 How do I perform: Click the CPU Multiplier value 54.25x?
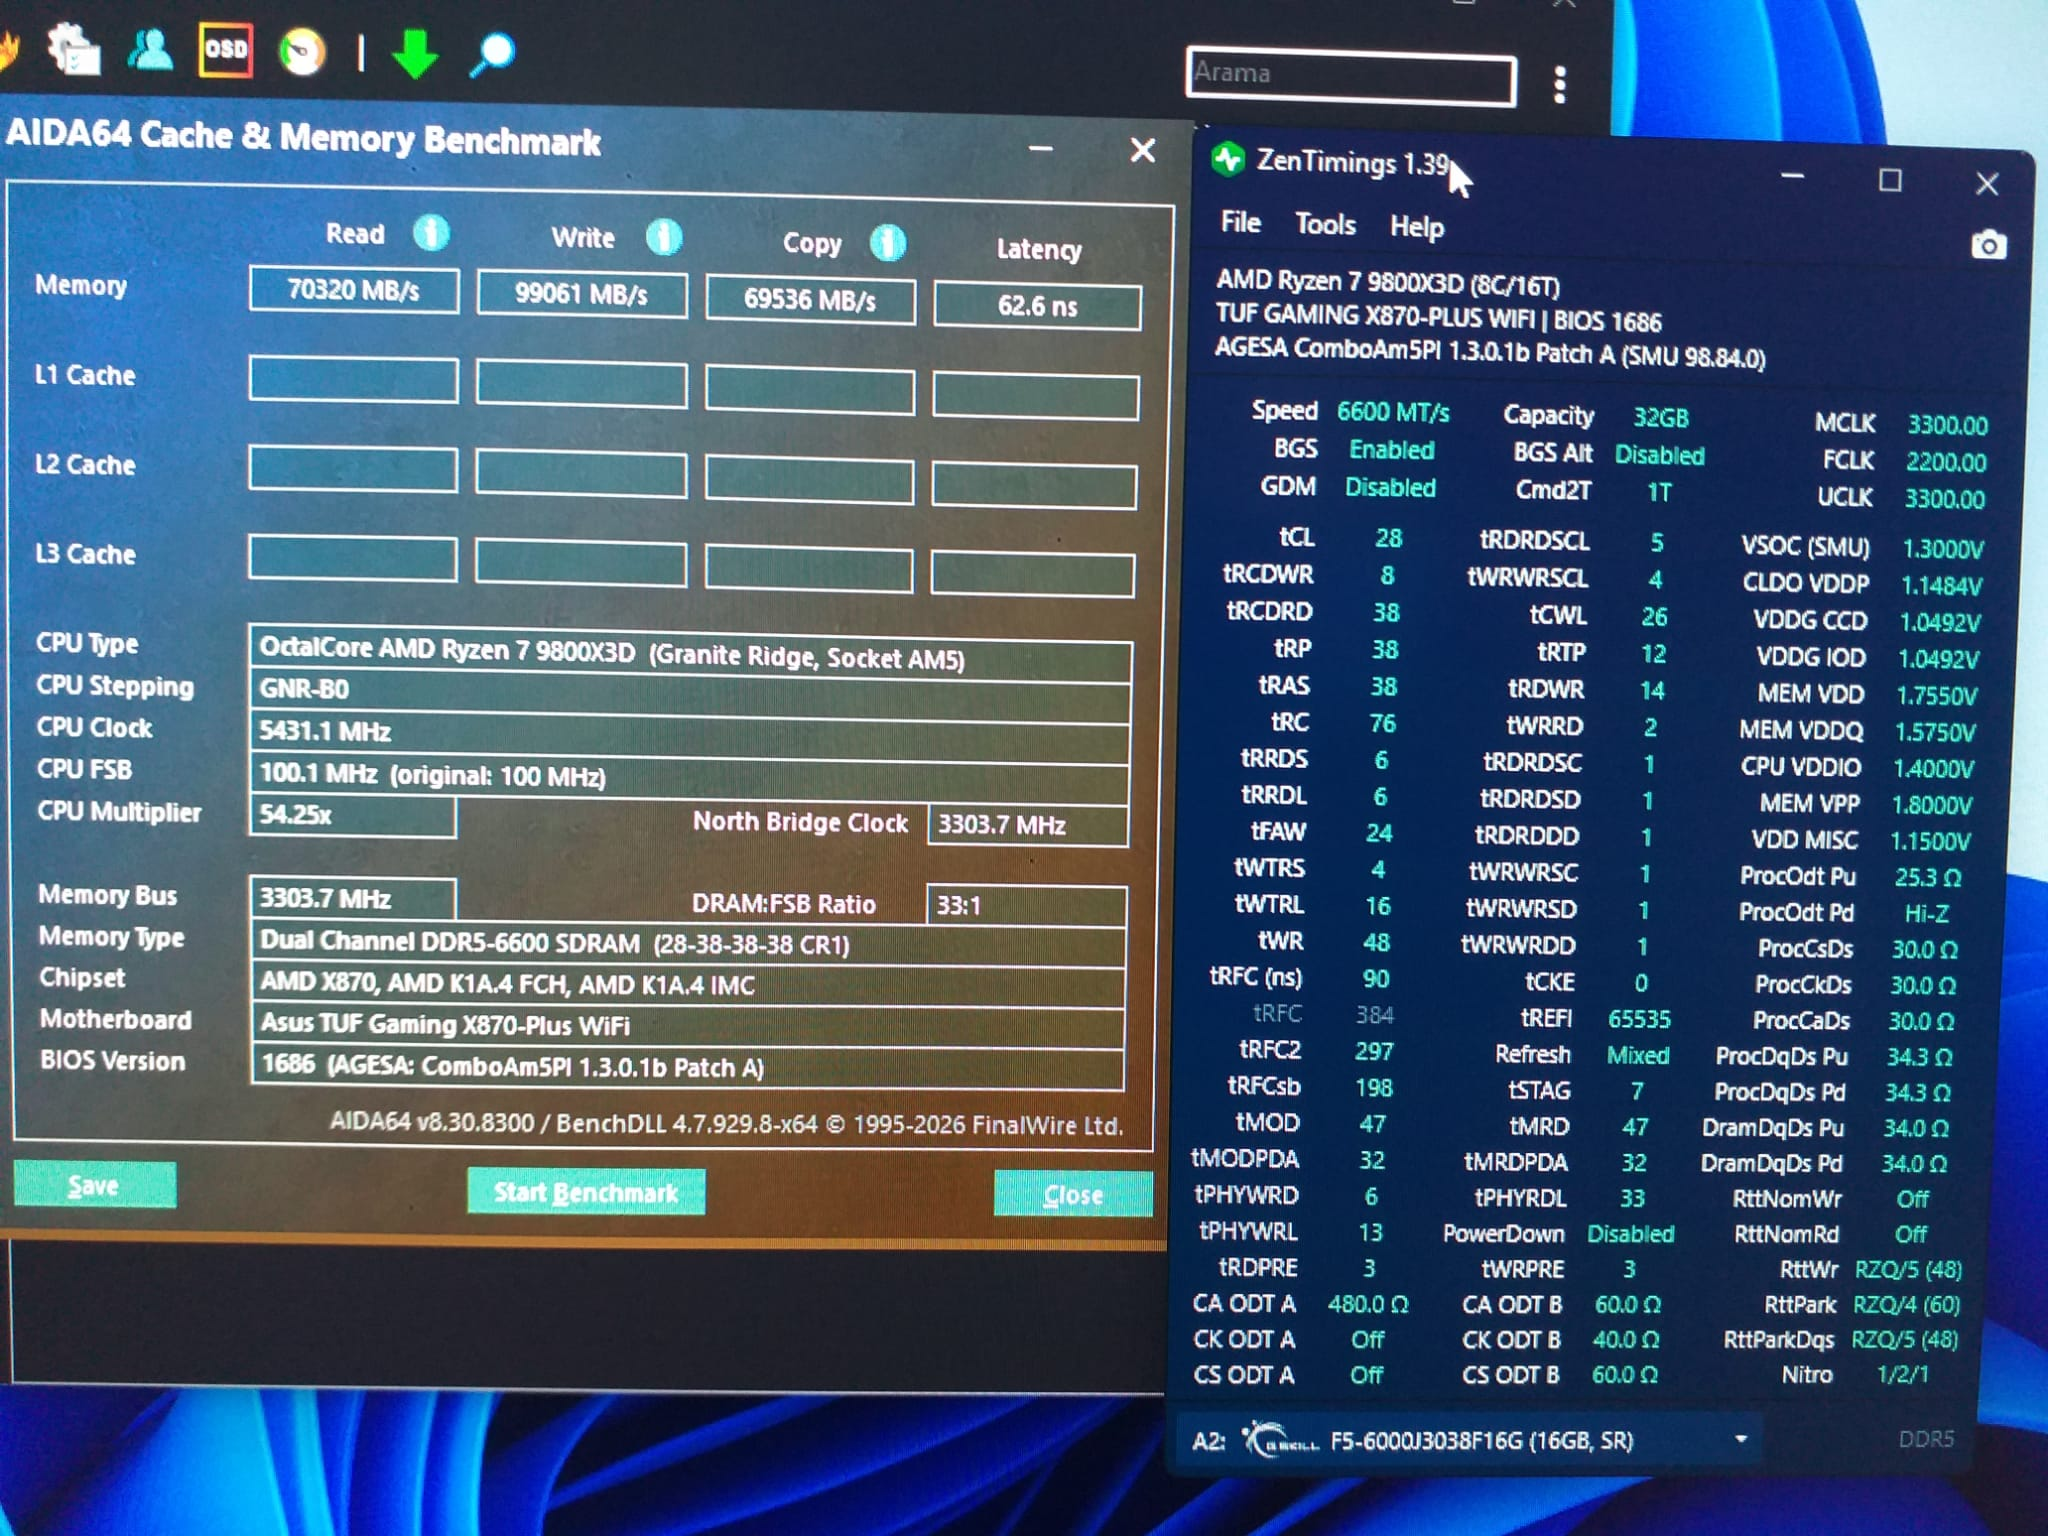(x=352, y=815)
